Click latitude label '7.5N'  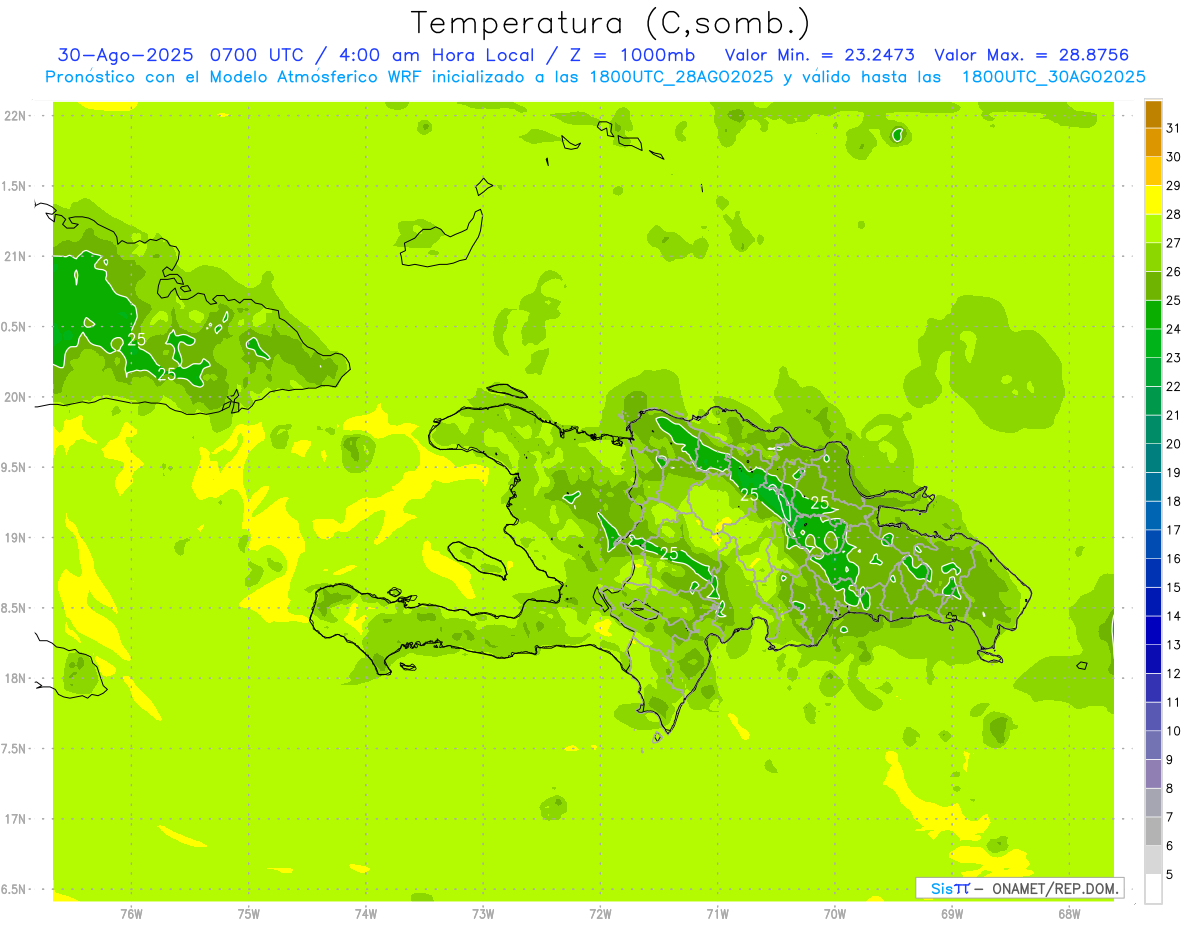click(14, 750)
